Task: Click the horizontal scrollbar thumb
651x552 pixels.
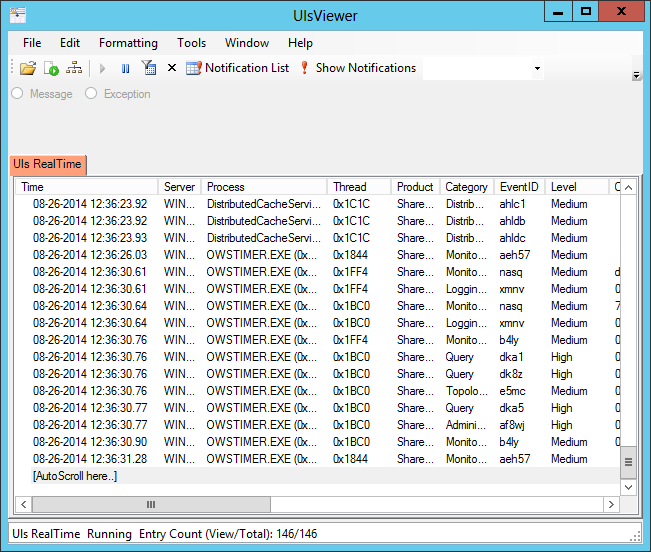Action: tap(151, 504)
